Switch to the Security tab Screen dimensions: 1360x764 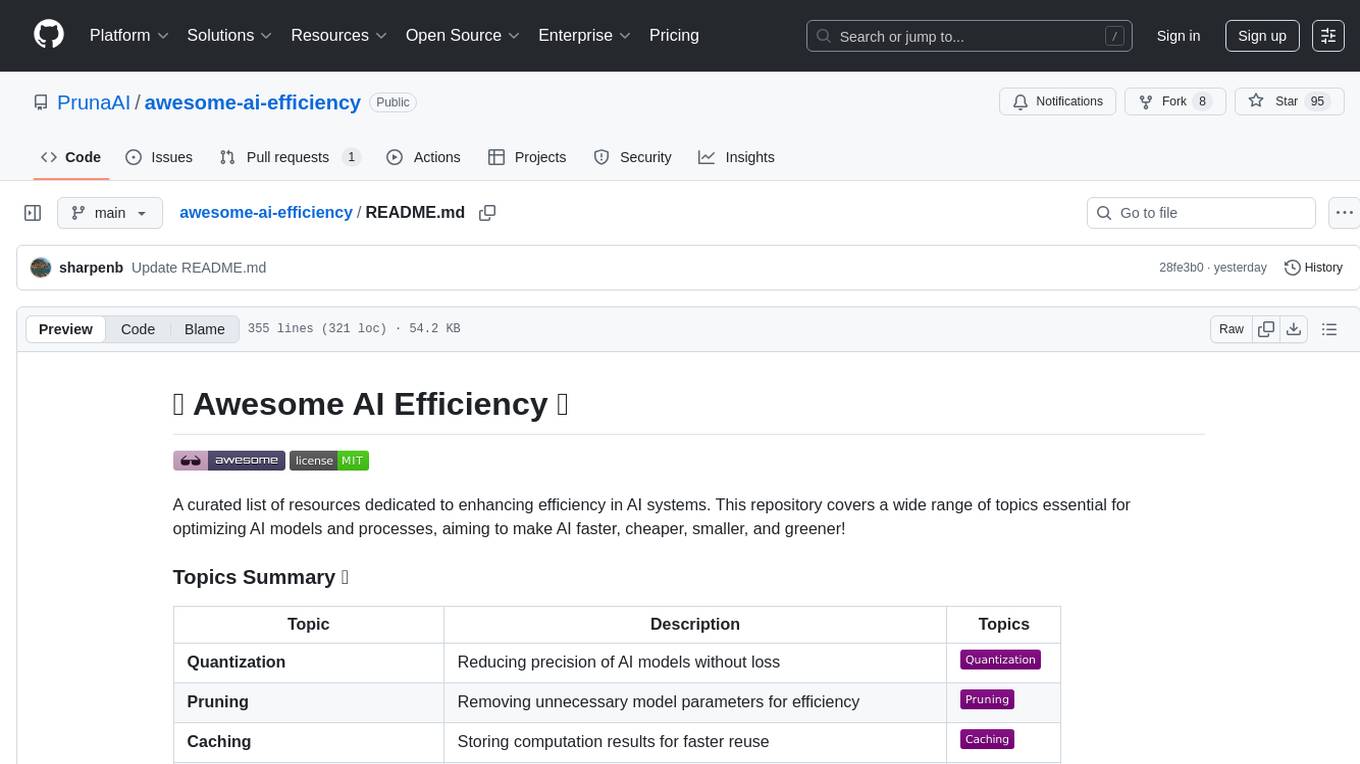632,157
